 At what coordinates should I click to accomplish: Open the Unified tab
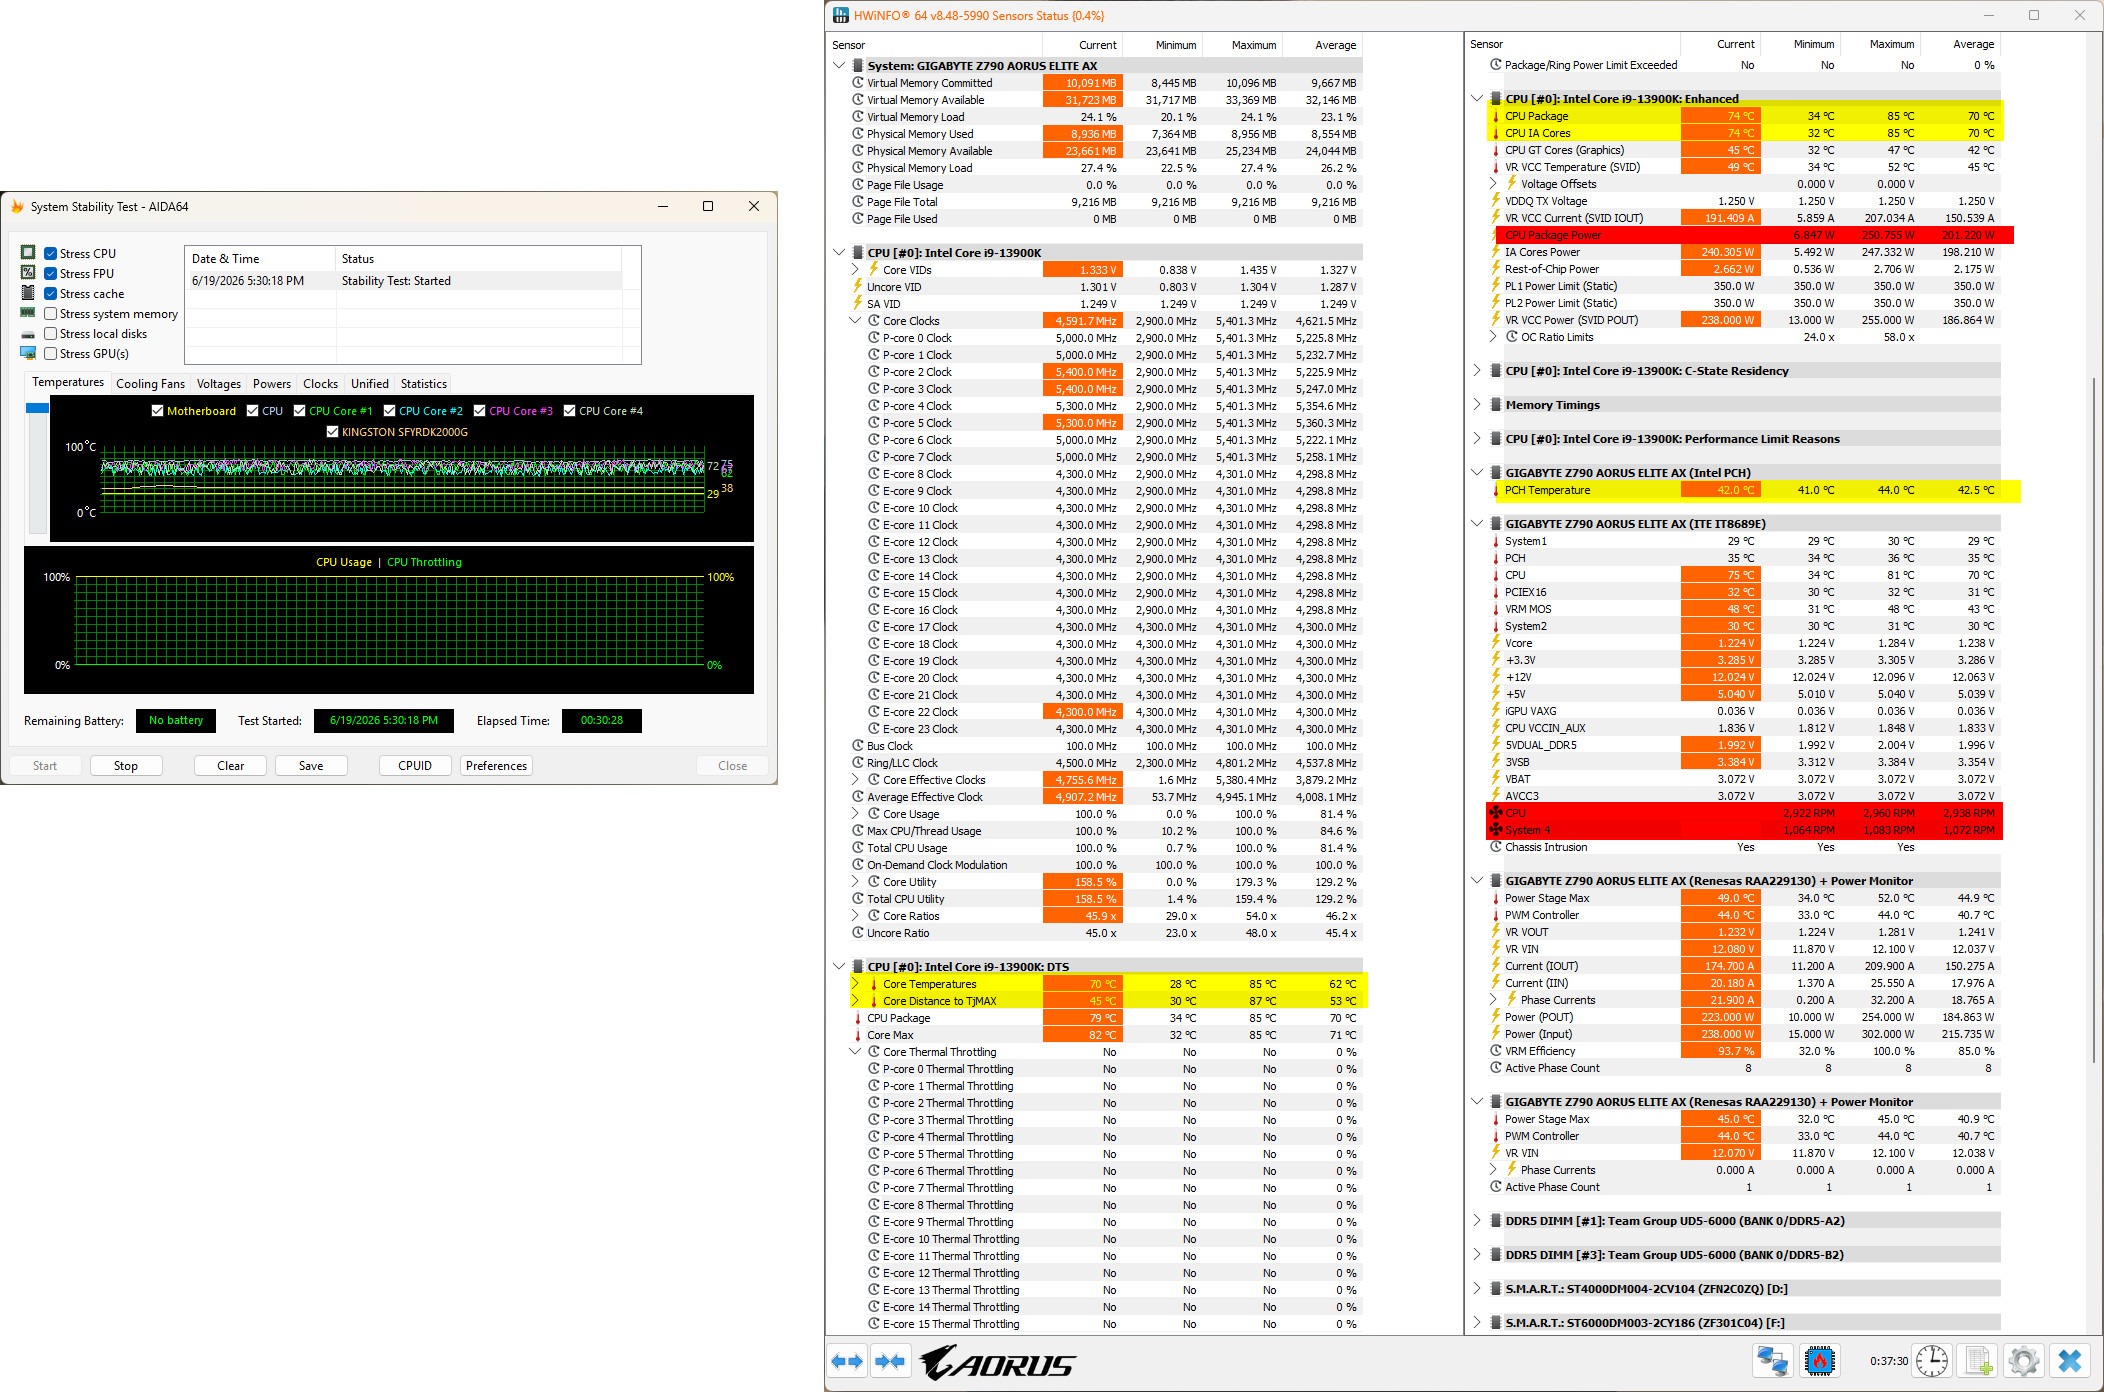coord(370,384)
